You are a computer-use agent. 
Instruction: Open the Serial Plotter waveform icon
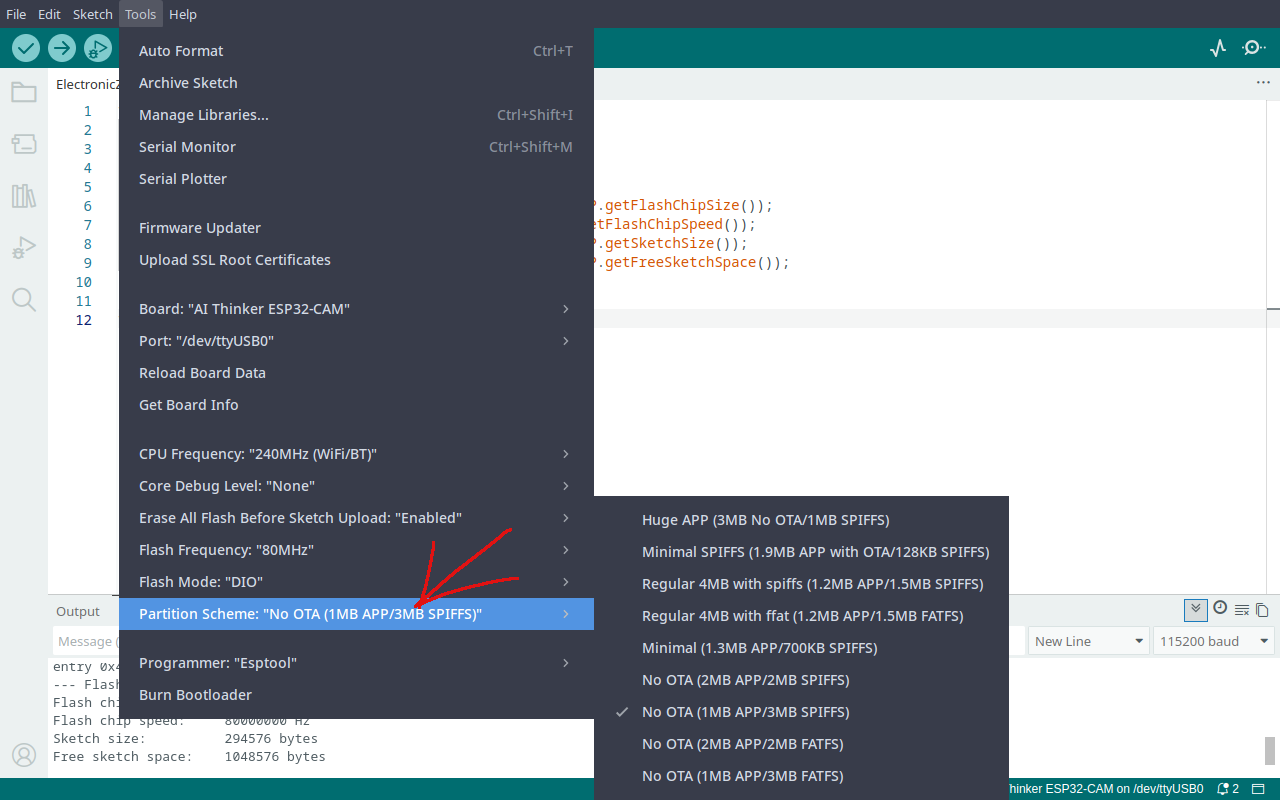click(x=1218, y=47)
